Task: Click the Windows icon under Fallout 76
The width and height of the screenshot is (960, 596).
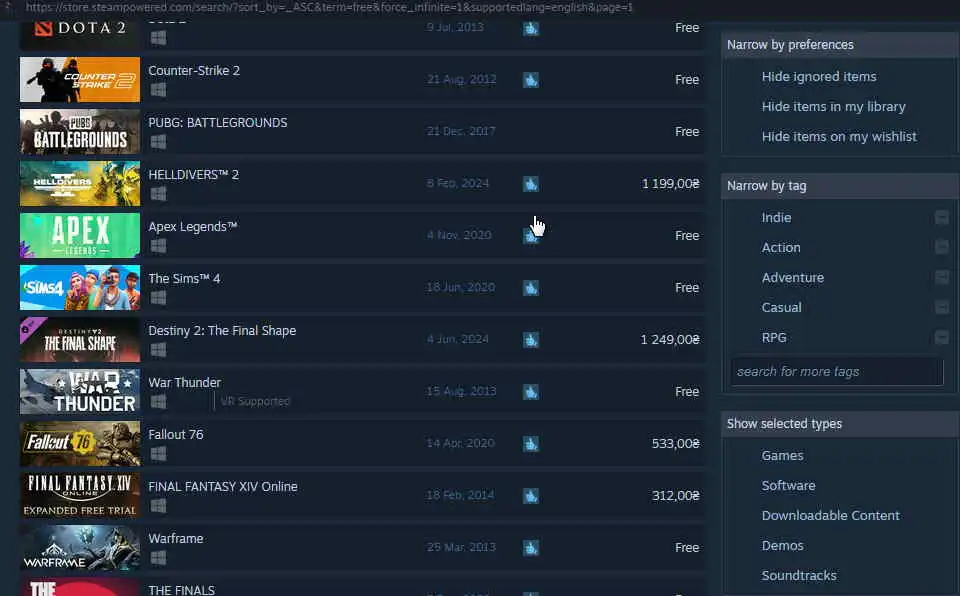Action: click(x=158, y=455)
